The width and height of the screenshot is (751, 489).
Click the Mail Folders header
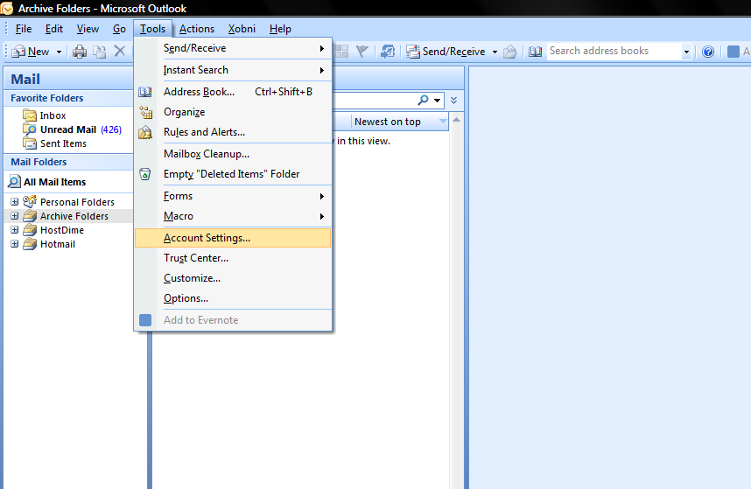click(x=68, y=162)
